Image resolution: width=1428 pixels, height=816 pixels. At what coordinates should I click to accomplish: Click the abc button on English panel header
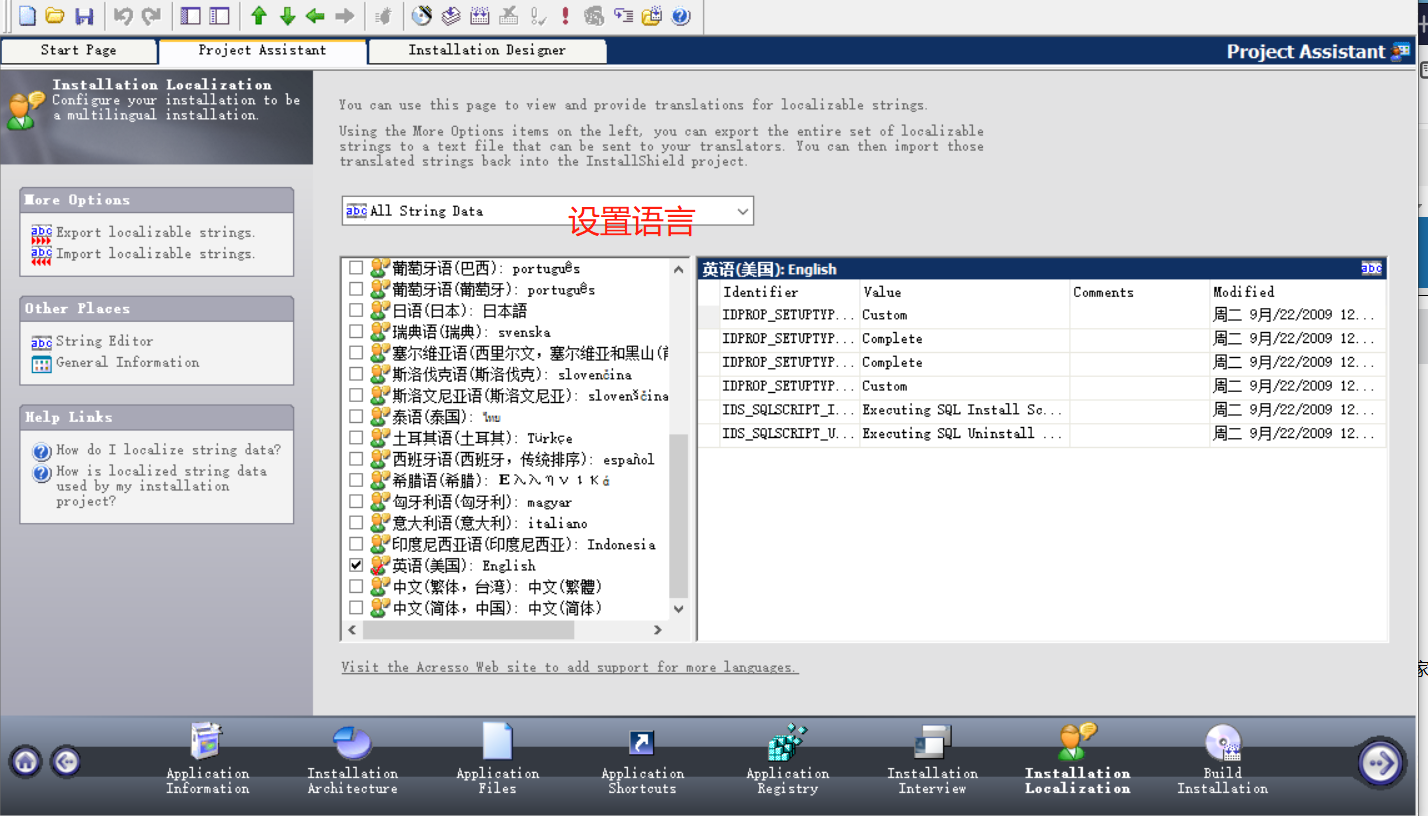click(1371, 268)
